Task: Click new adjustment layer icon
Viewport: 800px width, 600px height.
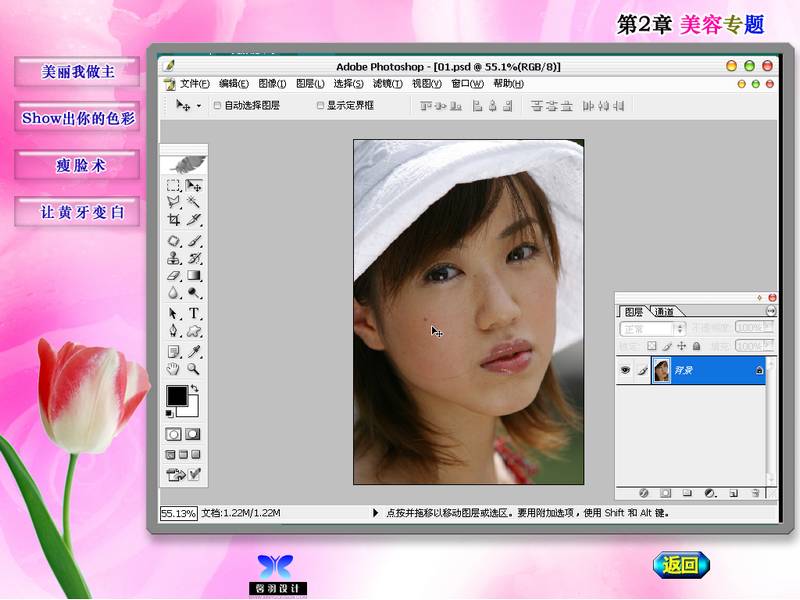Action: [x=710, y=493]
